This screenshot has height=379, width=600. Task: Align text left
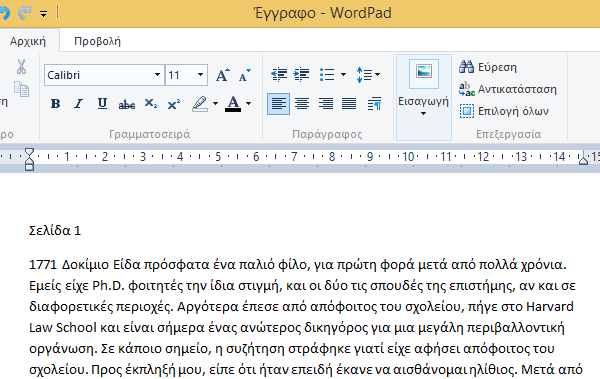coord(278,104)
